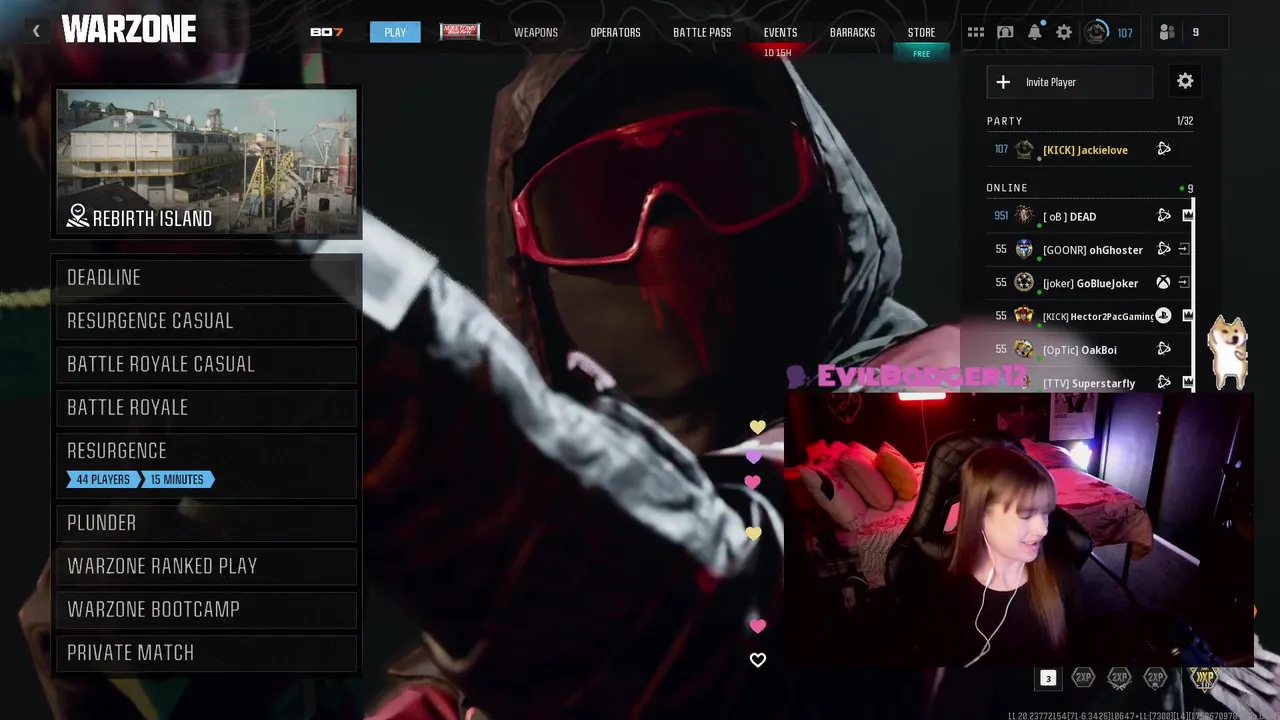Select friend [GOONR] ohGhoster

(x=1092, y=250)
